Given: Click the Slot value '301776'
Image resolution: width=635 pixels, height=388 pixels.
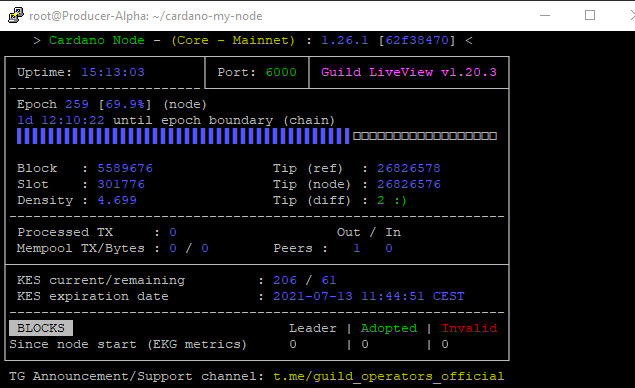Looking at the screenshot, I should click(121, 184).
